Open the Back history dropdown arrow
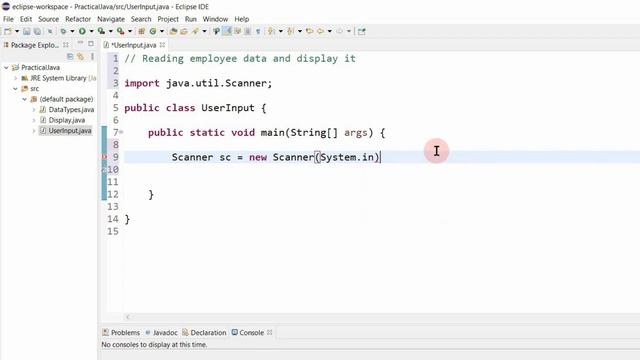Viewport: 640px width, 360px height. tap(329, 31)
